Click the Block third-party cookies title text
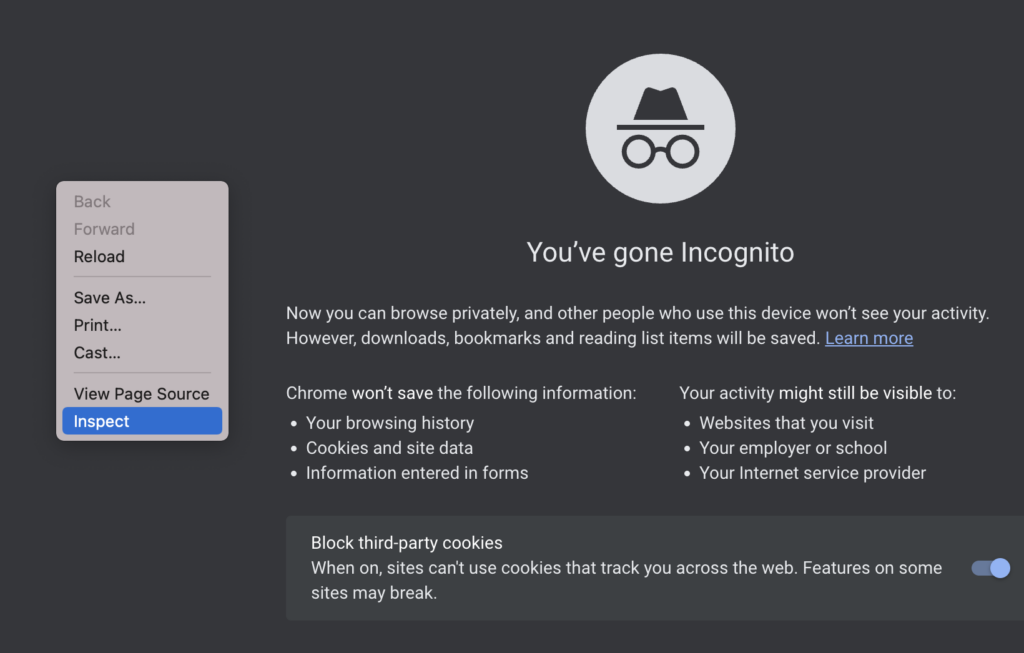1024x653 pixels. click(407, 543)
